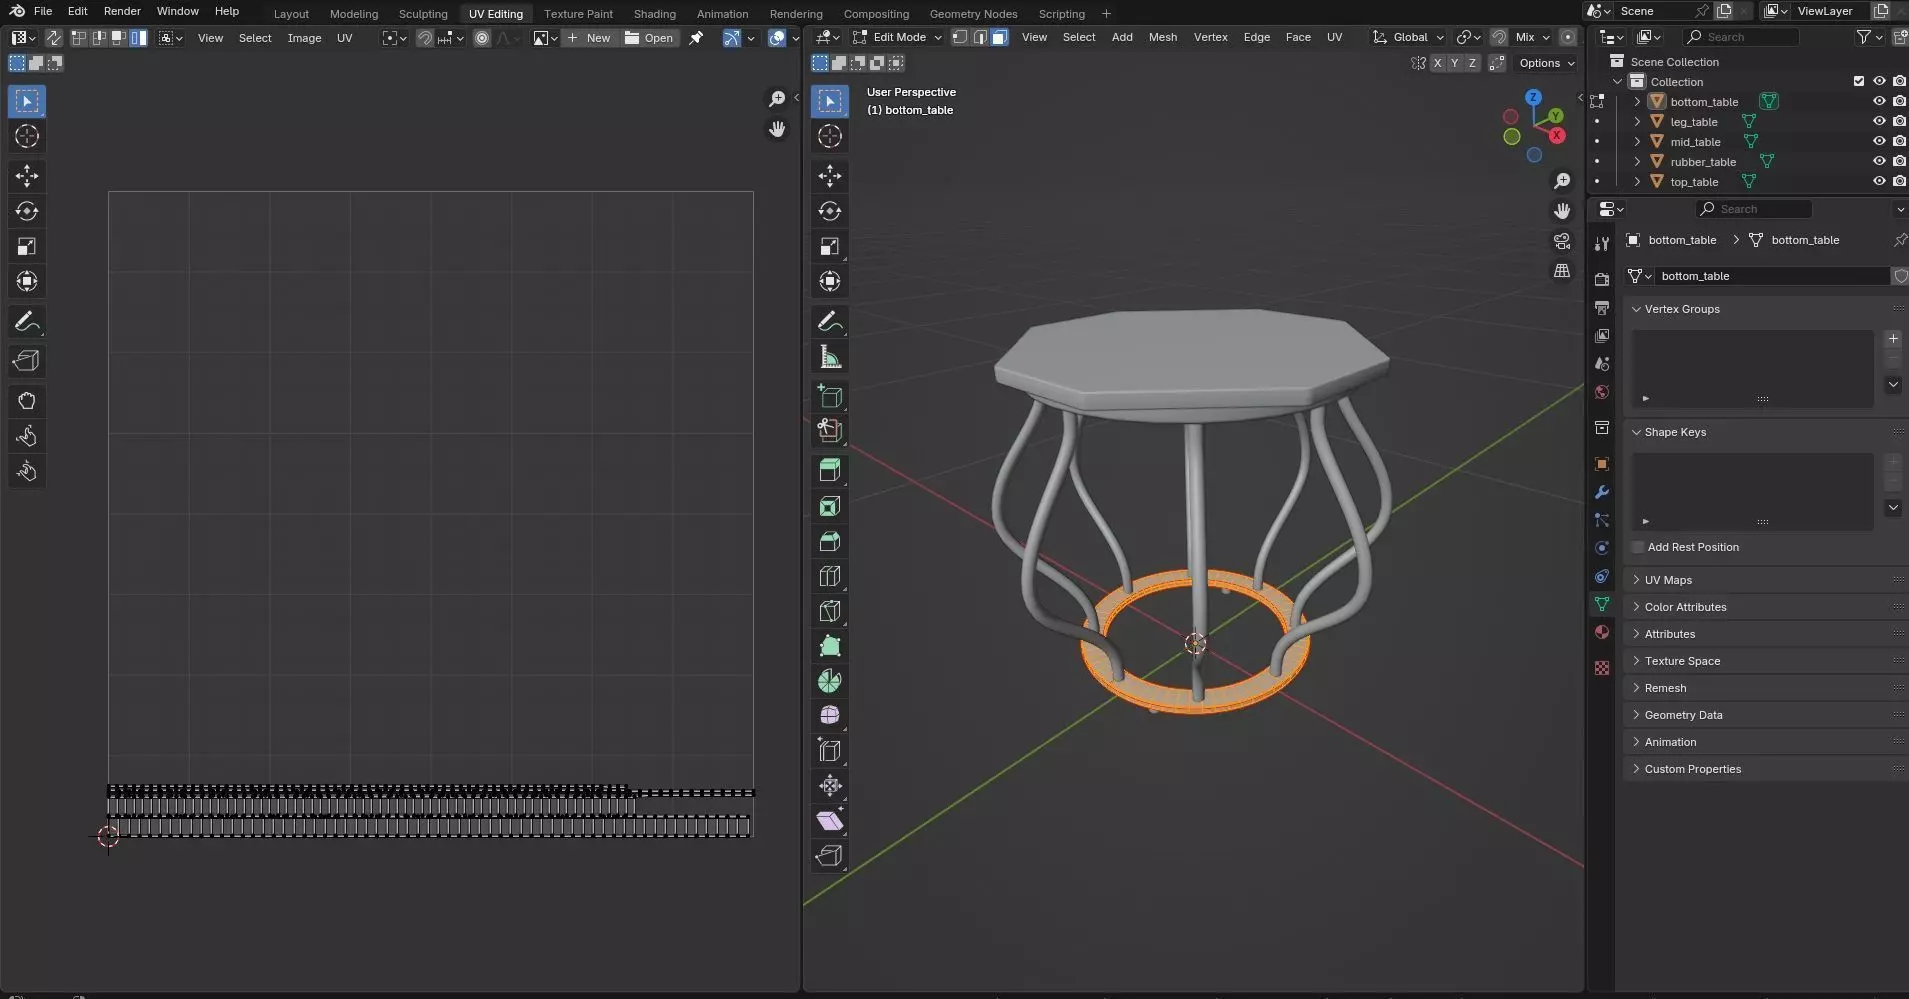The height and width of the screenshot is (999, 1909).
Task: Hide rubber_table in viewport
Action: tap(1879, 161)
